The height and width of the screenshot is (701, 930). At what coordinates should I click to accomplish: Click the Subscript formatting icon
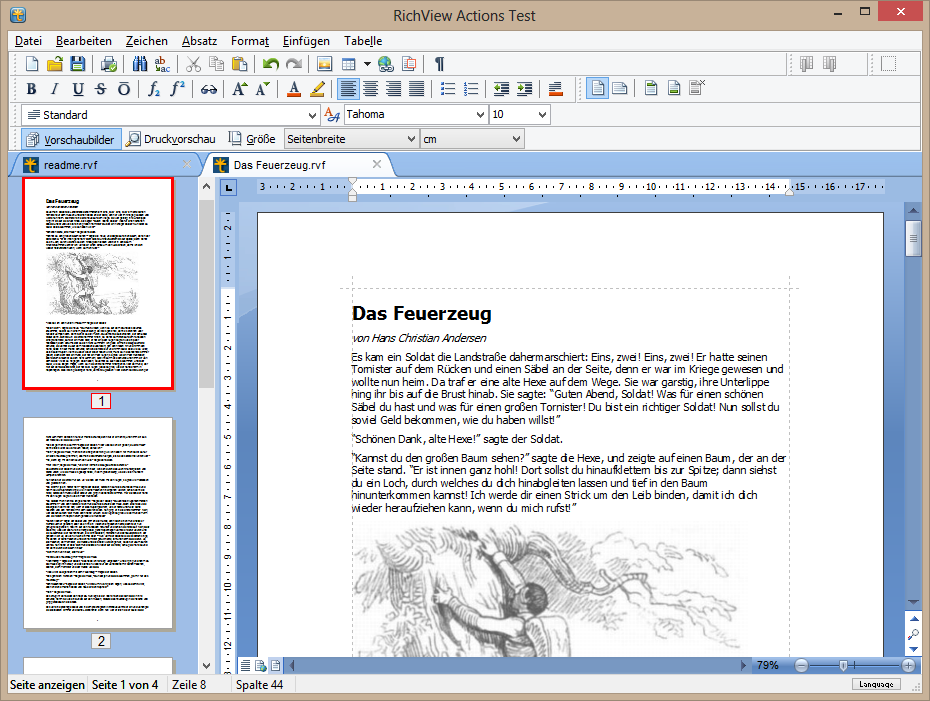pos(154,89)
